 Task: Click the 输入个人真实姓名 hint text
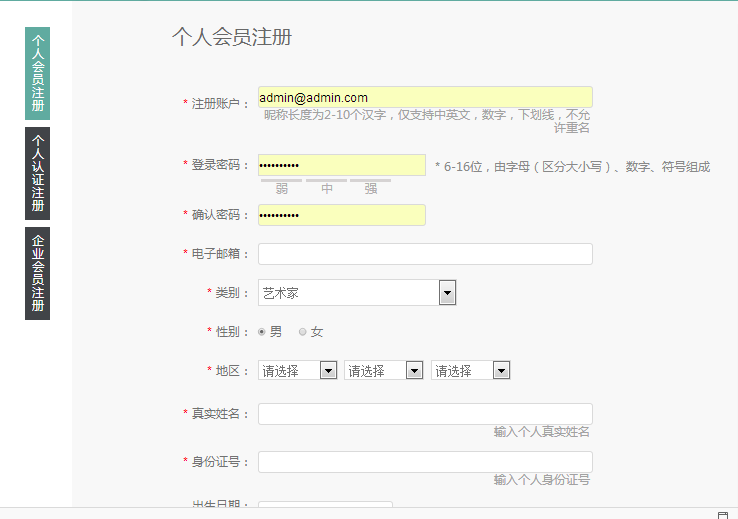coord(541,431)
